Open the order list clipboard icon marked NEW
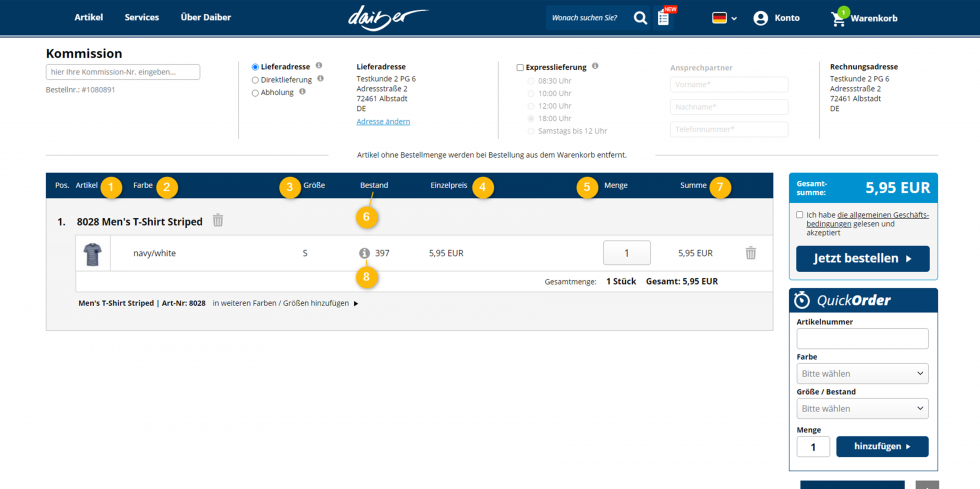The image size is (980, 489). coord(664,18)
